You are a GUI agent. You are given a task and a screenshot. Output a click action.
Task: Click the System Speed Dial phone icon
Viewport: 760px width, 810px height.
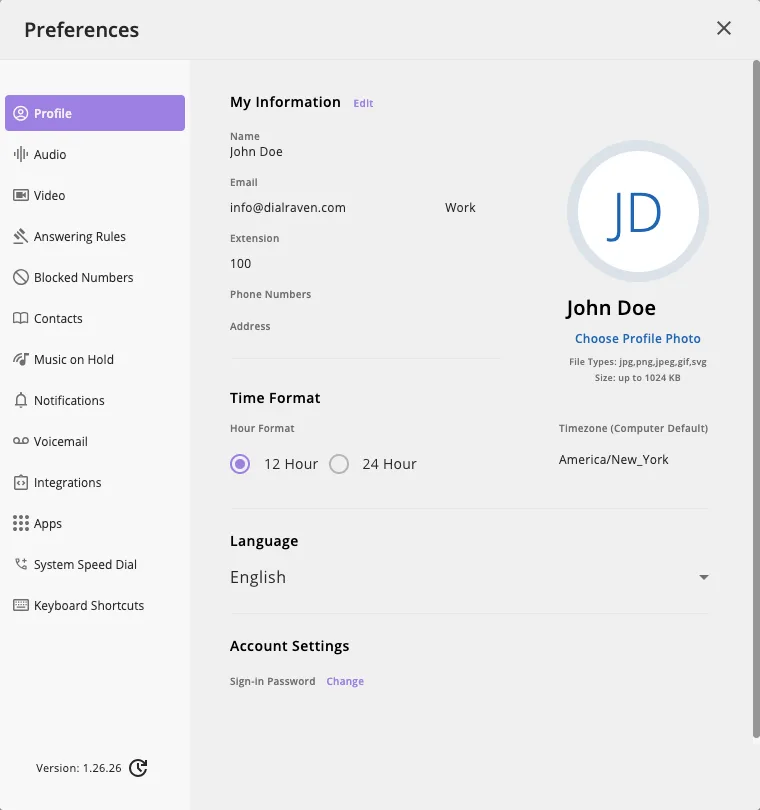[x=21, y=564]
